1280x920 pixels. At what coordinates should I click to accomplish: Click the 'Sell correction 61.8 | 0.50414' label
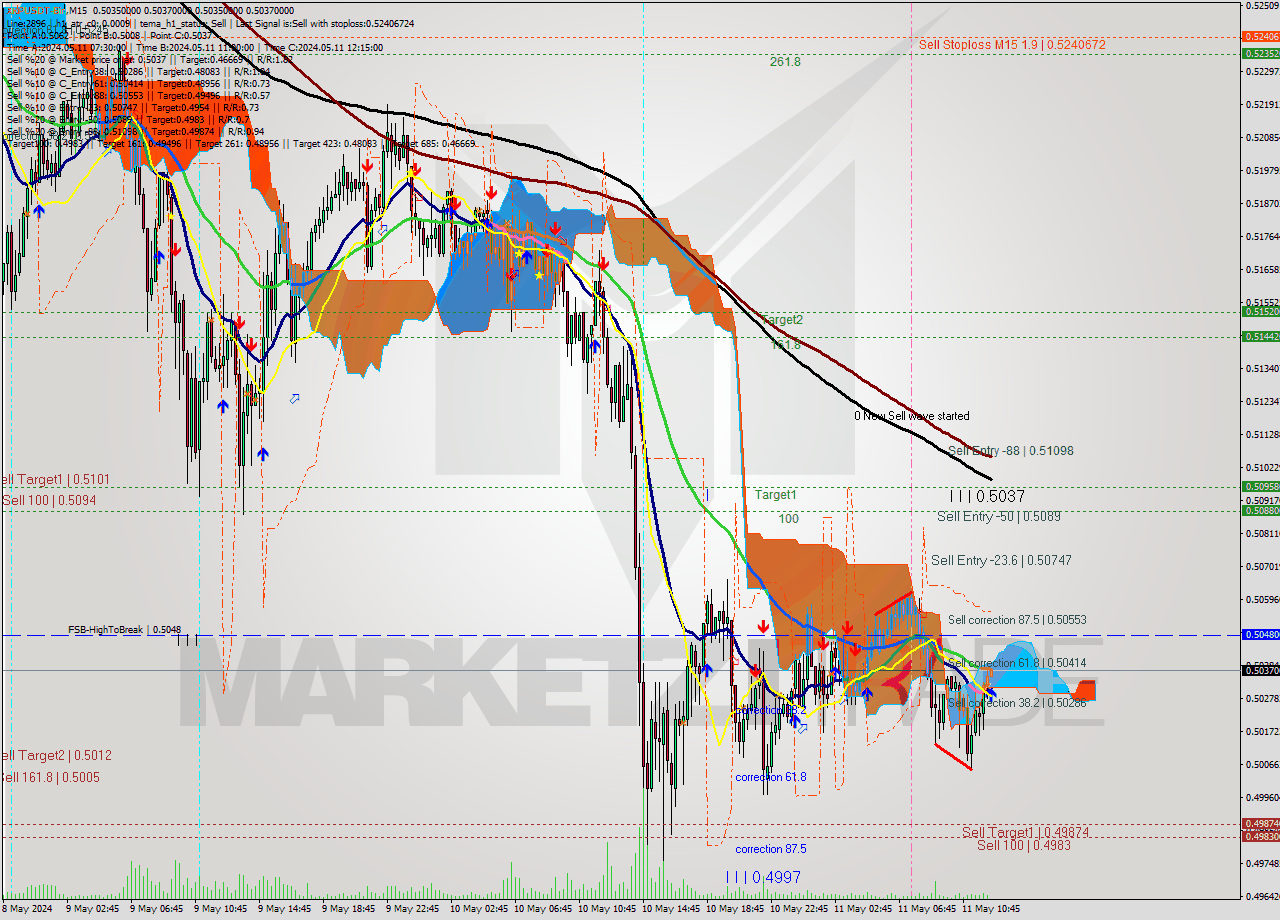coord(1017,663)
